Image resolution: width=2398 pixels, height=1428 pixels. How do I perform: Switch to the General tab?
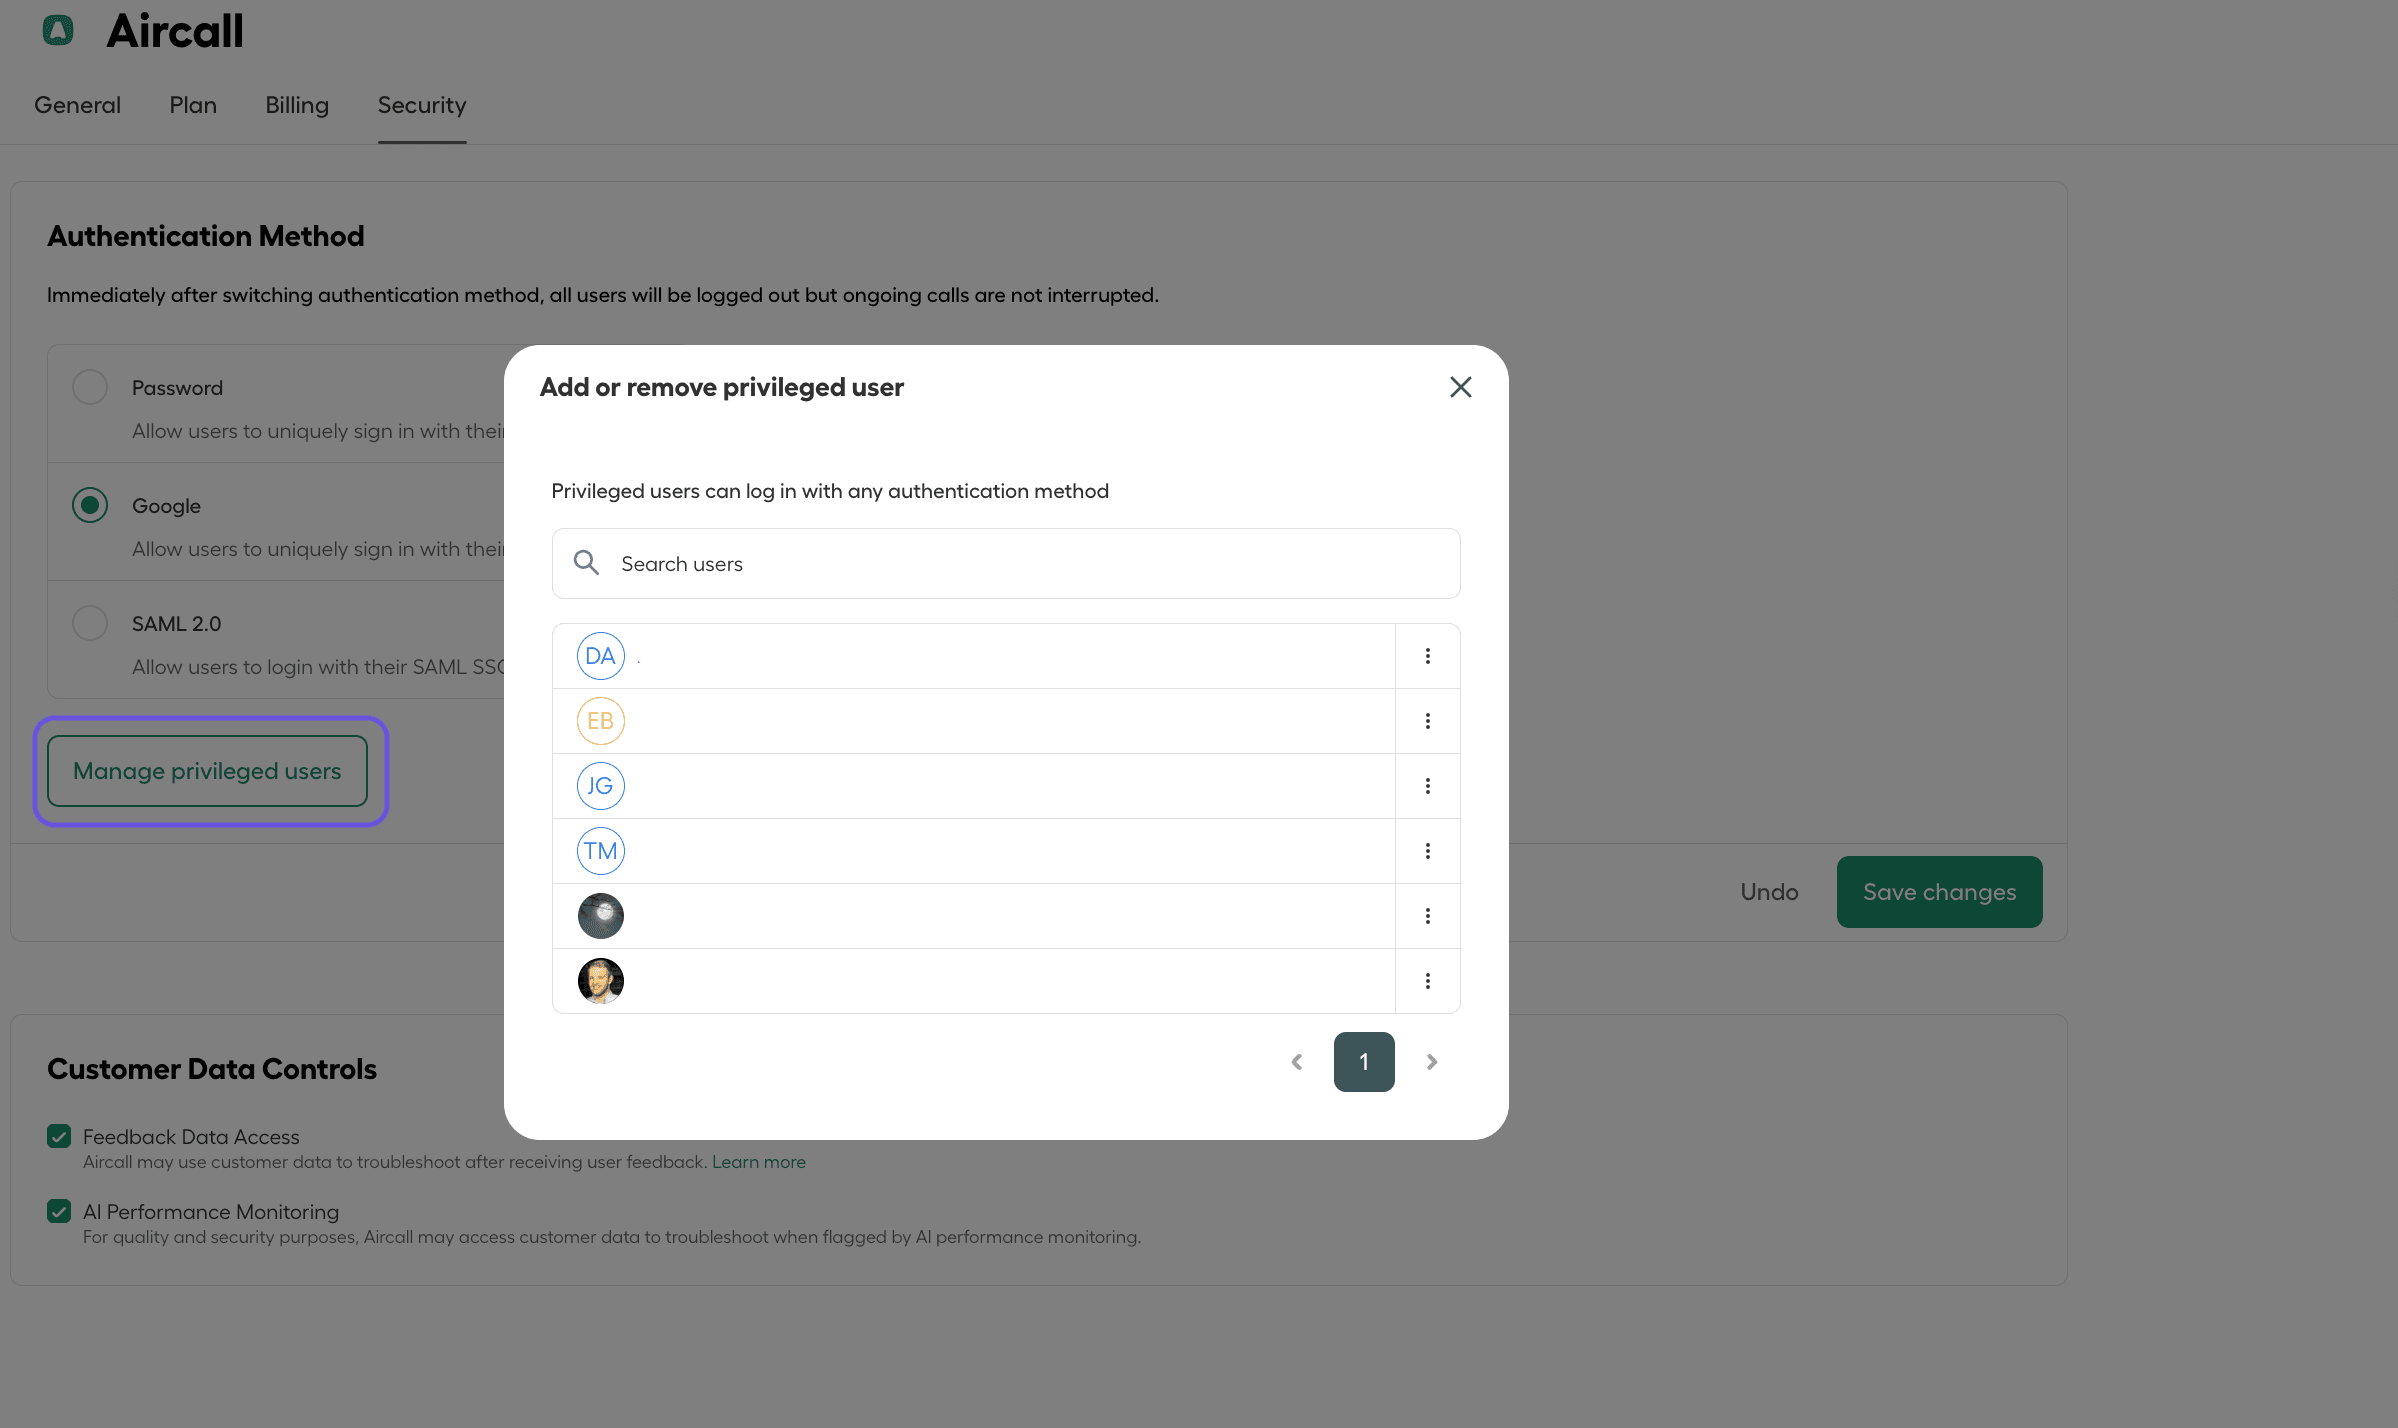(x=77, y=104)
